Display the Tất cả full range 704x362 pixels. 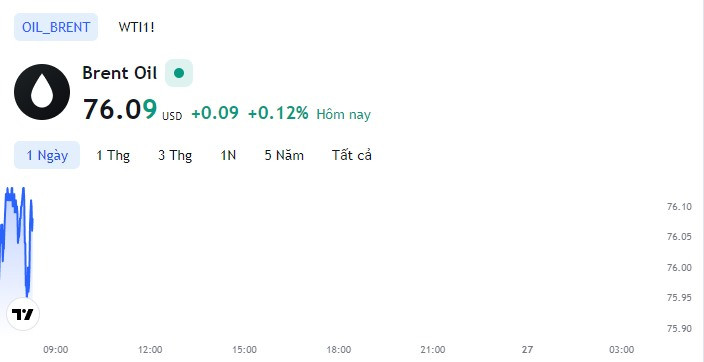click(x=352, y=155)
